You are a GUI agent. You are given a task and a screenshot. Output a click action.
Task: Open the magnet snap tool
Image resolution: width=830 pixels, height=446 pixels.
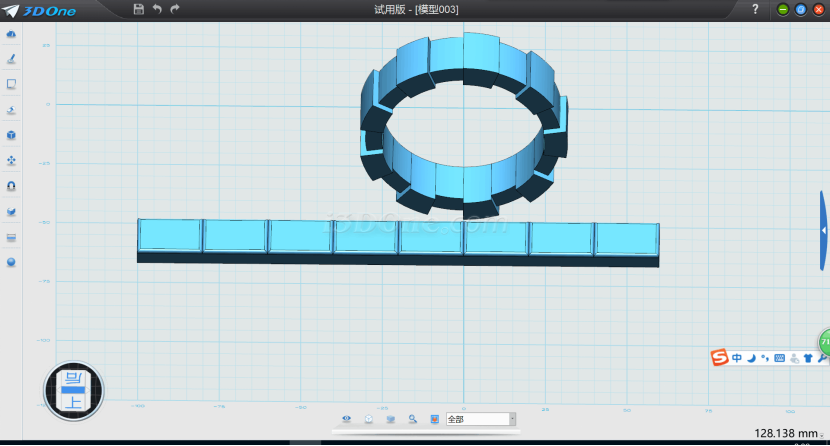point(11,186)
